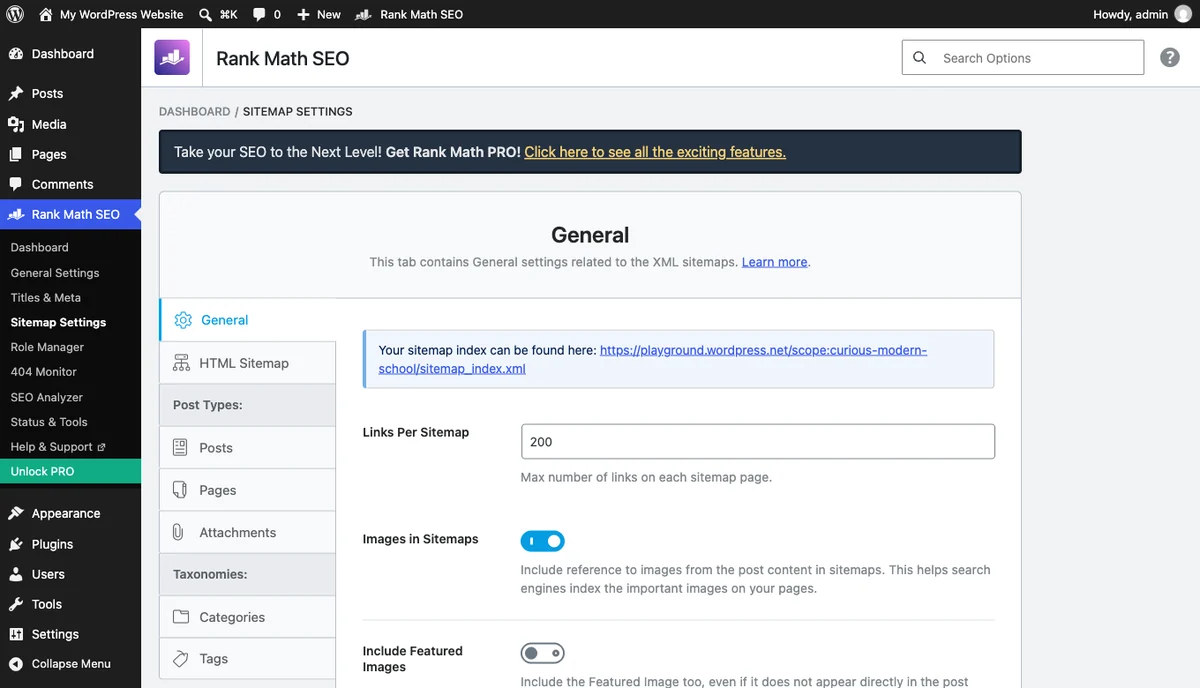Open the Pages sitemap tab
Image resolution: width=1200 pixels, height=688 pixels.
(x=248, y=490)
